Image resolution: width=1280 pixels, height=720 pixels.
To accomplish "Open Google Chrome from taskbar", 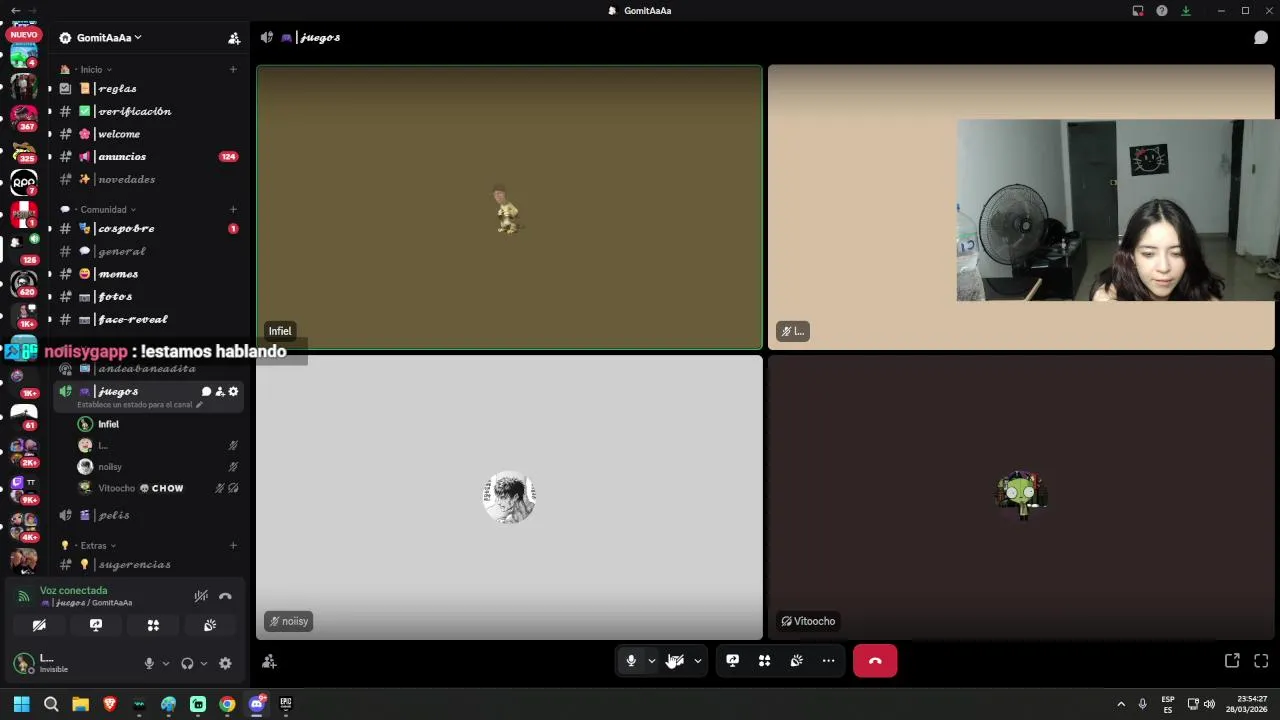I will click(227, 704).
